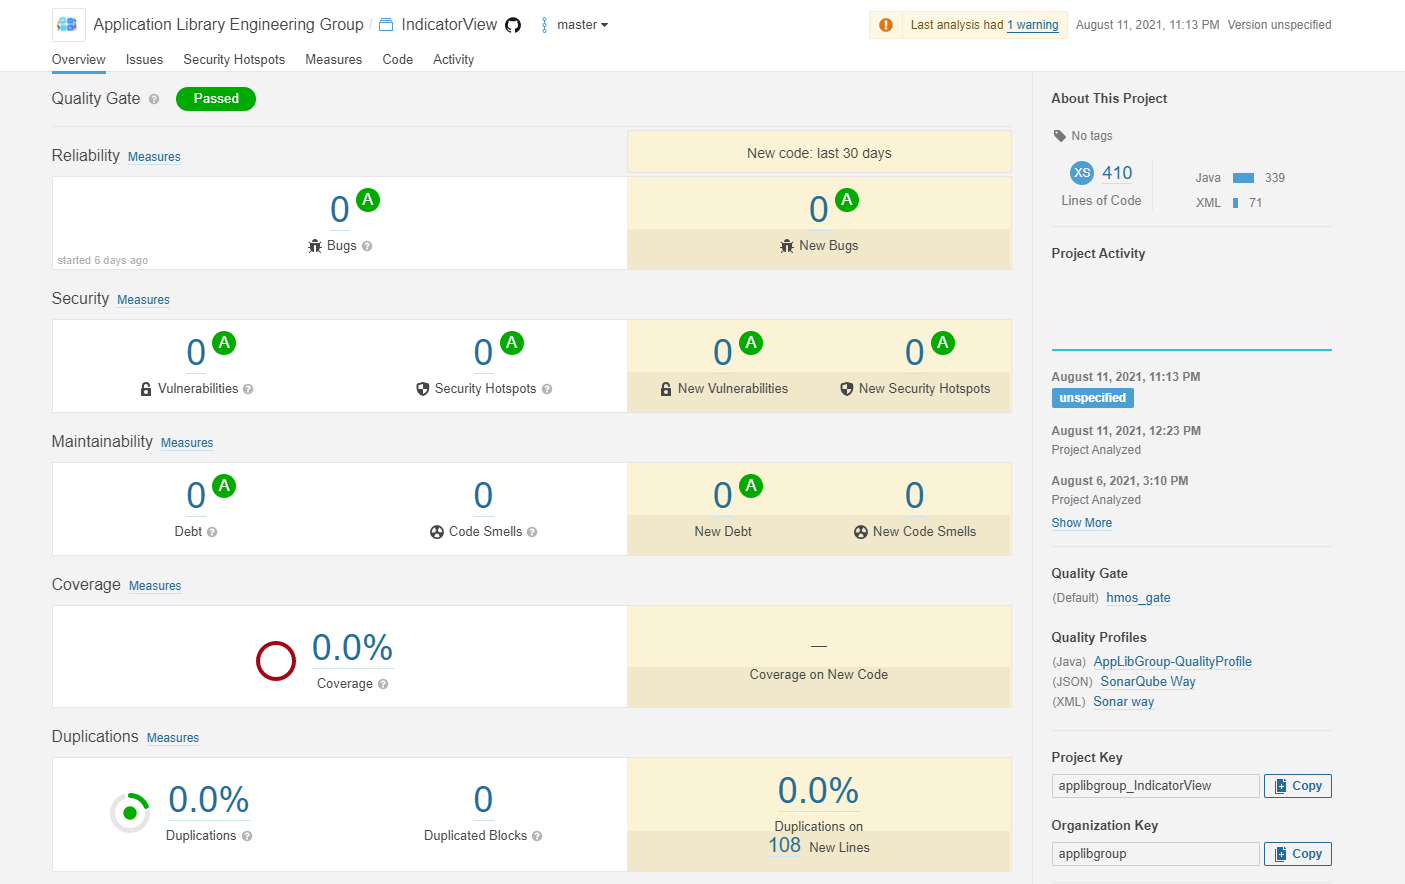
Task: Switch to the Overview tab
Action: (x=79, y=60)
